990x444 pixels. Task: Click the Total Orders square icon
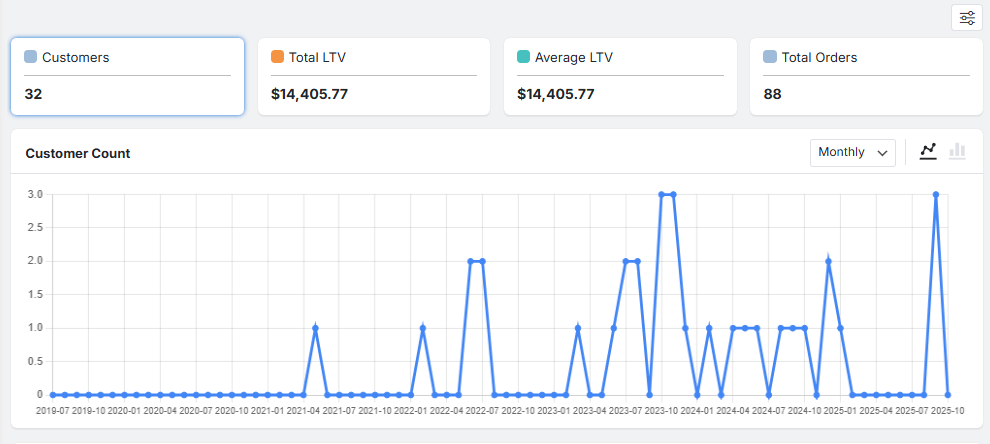[x=770, y=57]
